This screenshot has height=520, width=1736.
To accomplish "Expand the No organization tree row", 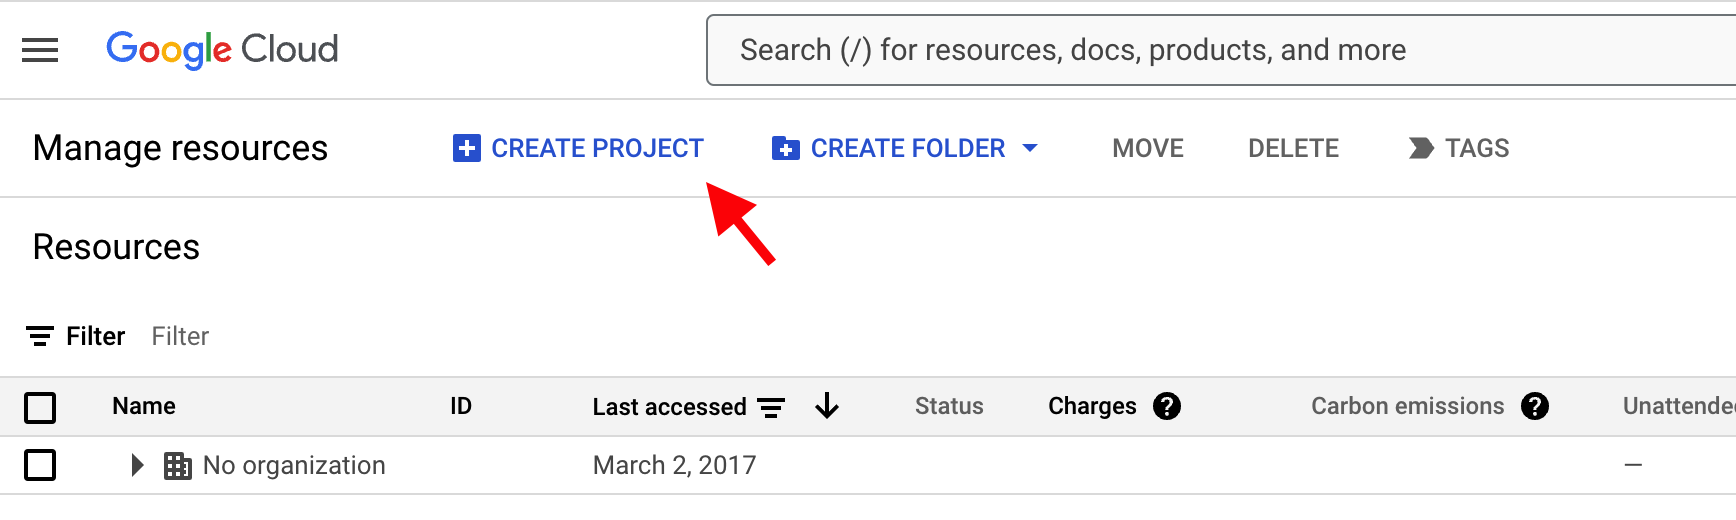I will click(138, 465).
